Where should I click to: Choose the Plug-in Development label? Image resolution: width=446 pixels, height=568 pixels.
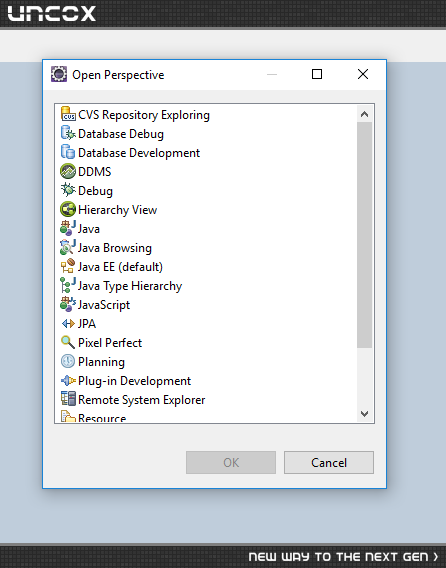134,381
